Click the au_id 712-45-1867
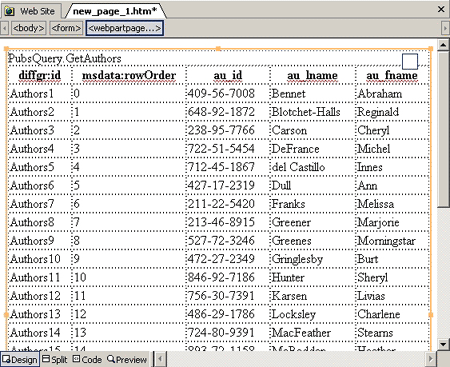The height and width of the screenshot is (367, 450). (221, 167)
